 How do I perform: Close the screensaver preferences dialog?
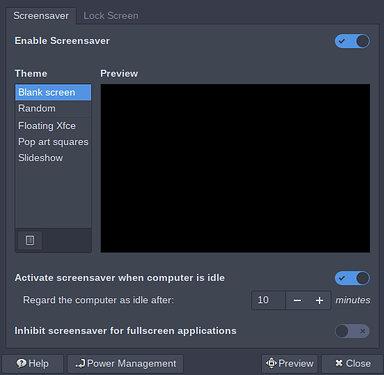pyautogui.click(x=352, y=364)
